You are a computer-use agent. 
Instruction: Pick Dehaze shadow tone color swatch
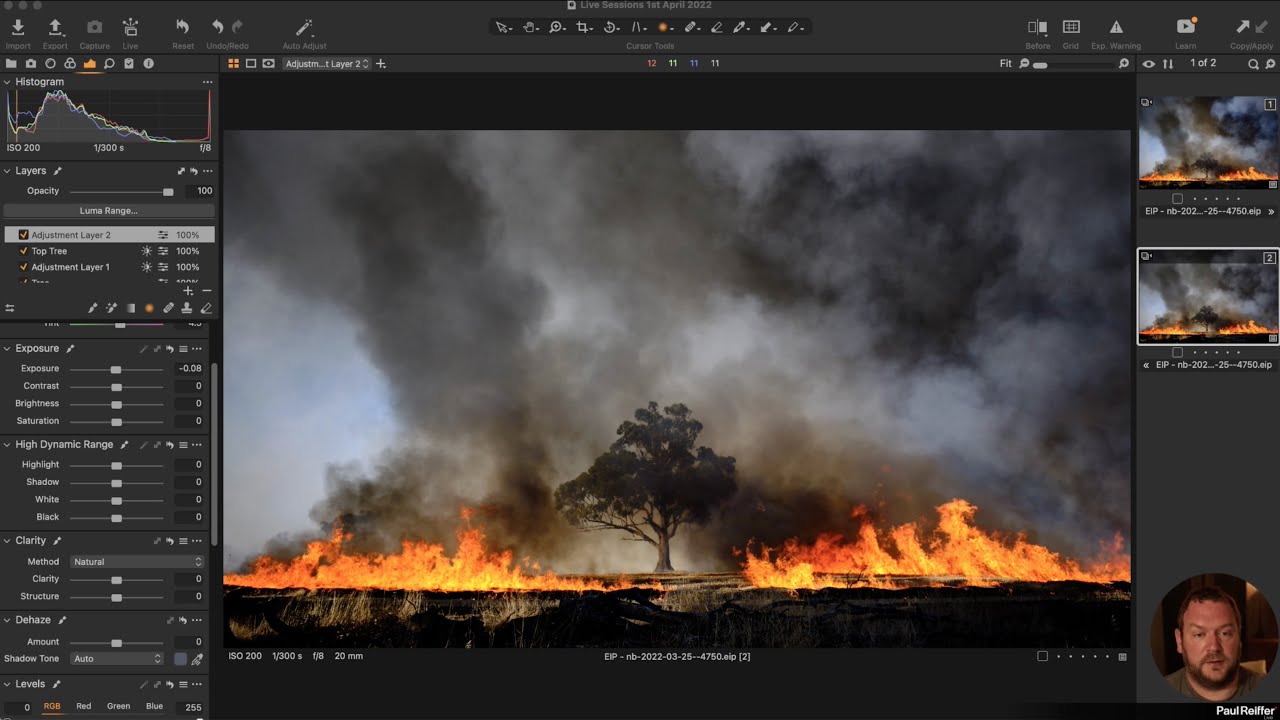pyautogui.click(x=180, y=659)
